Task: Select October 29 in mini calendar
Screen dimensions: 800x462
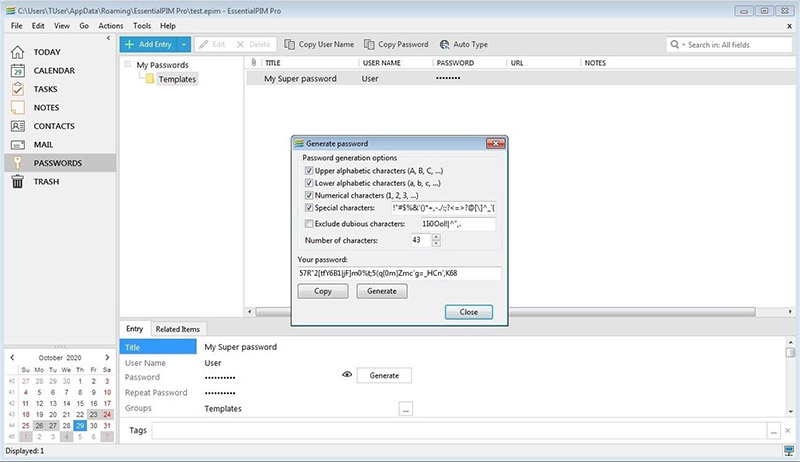Action: [x=80, y=425]
